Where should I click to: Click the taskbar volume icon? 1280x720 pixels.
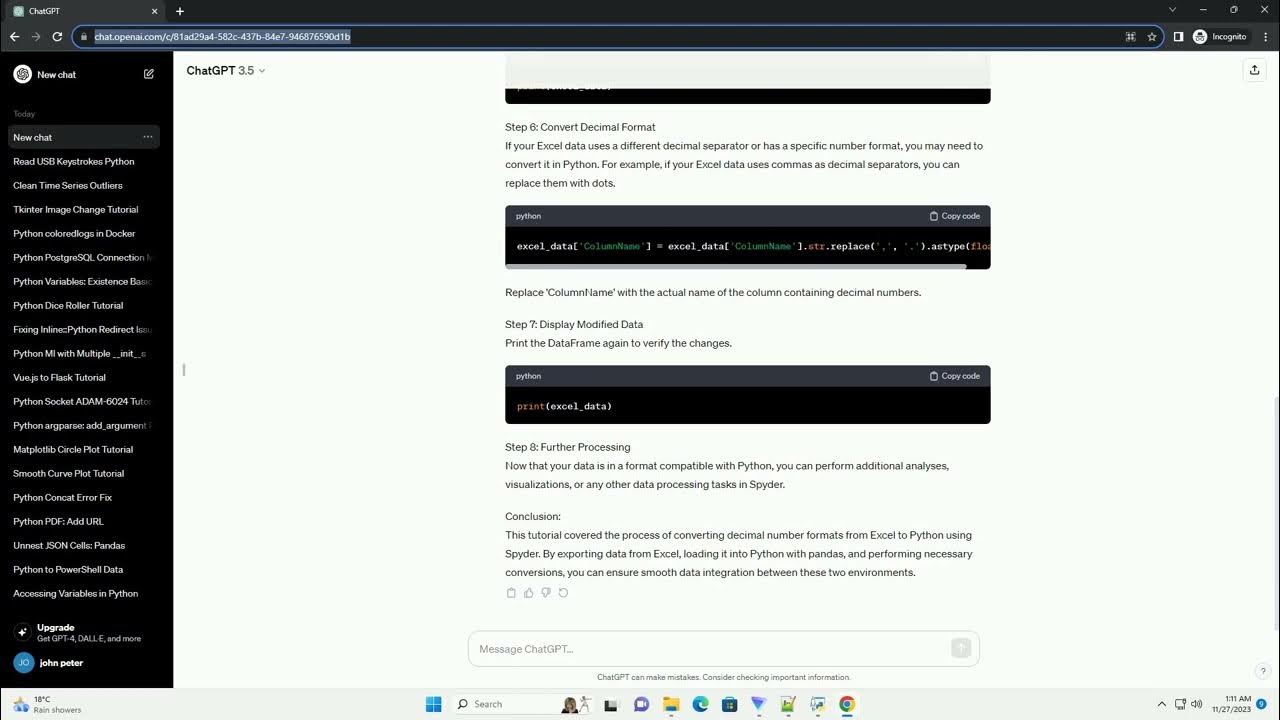[1197, 704]
